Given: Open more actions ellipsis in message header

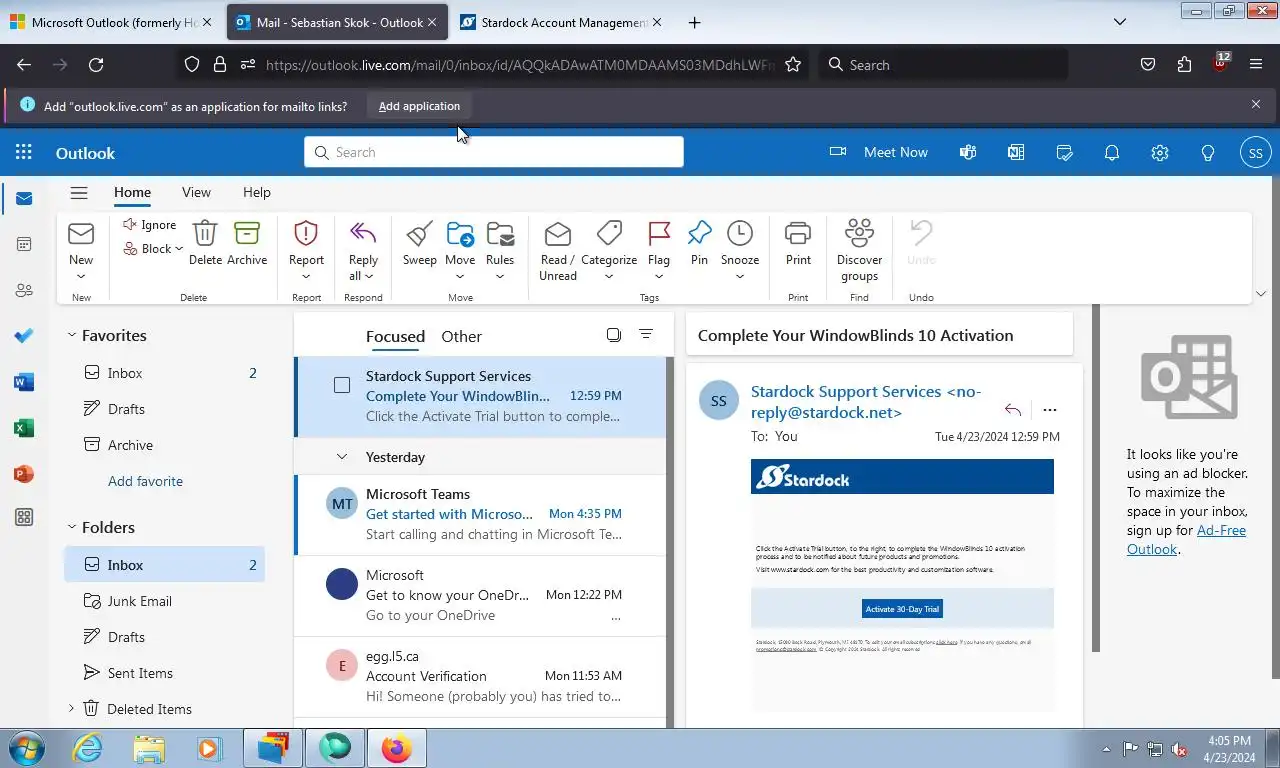Looking at the screenshot, I should (x=1049, y=409).
